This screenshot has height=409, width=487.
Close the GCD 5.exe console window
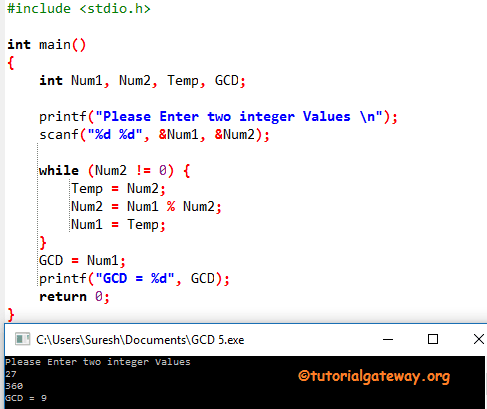click(479, 339)
